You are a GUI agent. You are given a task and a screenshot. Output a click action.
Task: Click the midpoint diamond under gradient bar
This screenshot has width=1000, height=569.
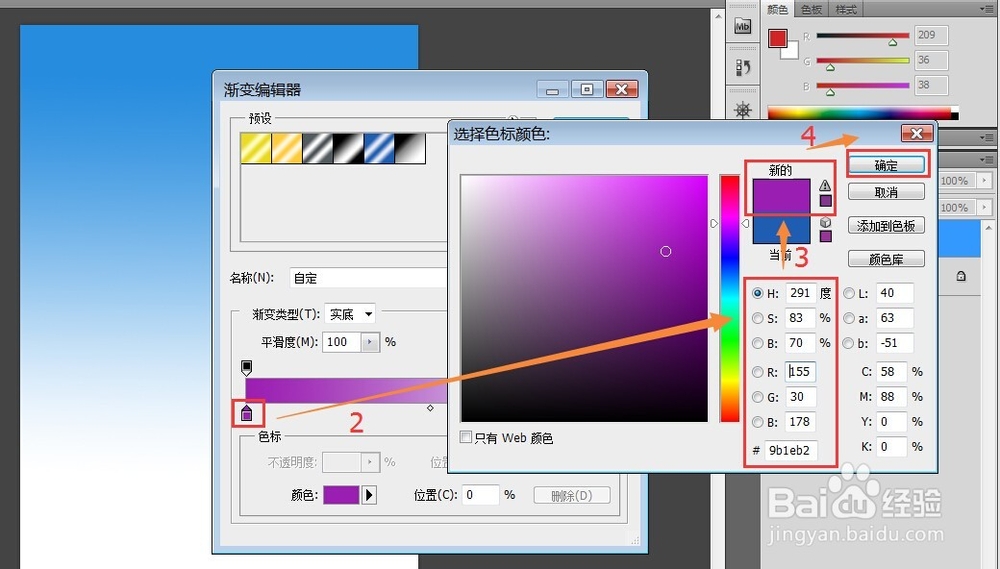(x=430, y=408)
